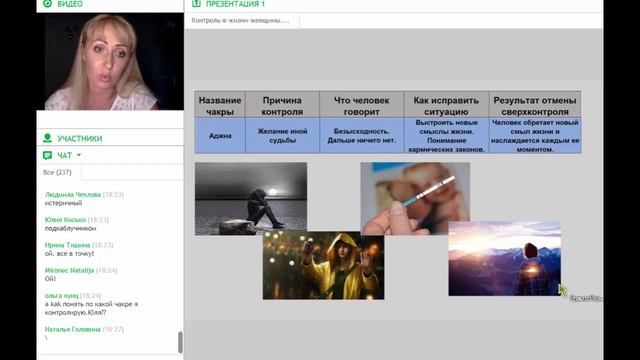640x360 pixels.
Task: Click the mountain sunrise image
Action: pos(504,259)
